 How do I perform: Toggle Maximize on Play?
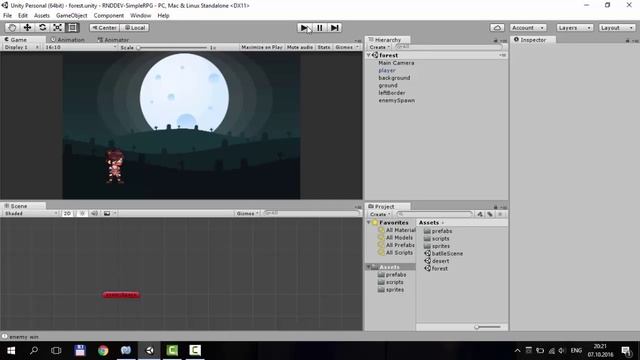pyautogui.click(x=262, y=47)
